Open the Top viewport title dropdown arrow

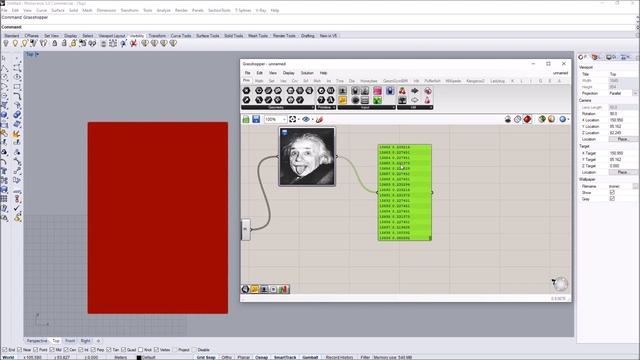37,54
